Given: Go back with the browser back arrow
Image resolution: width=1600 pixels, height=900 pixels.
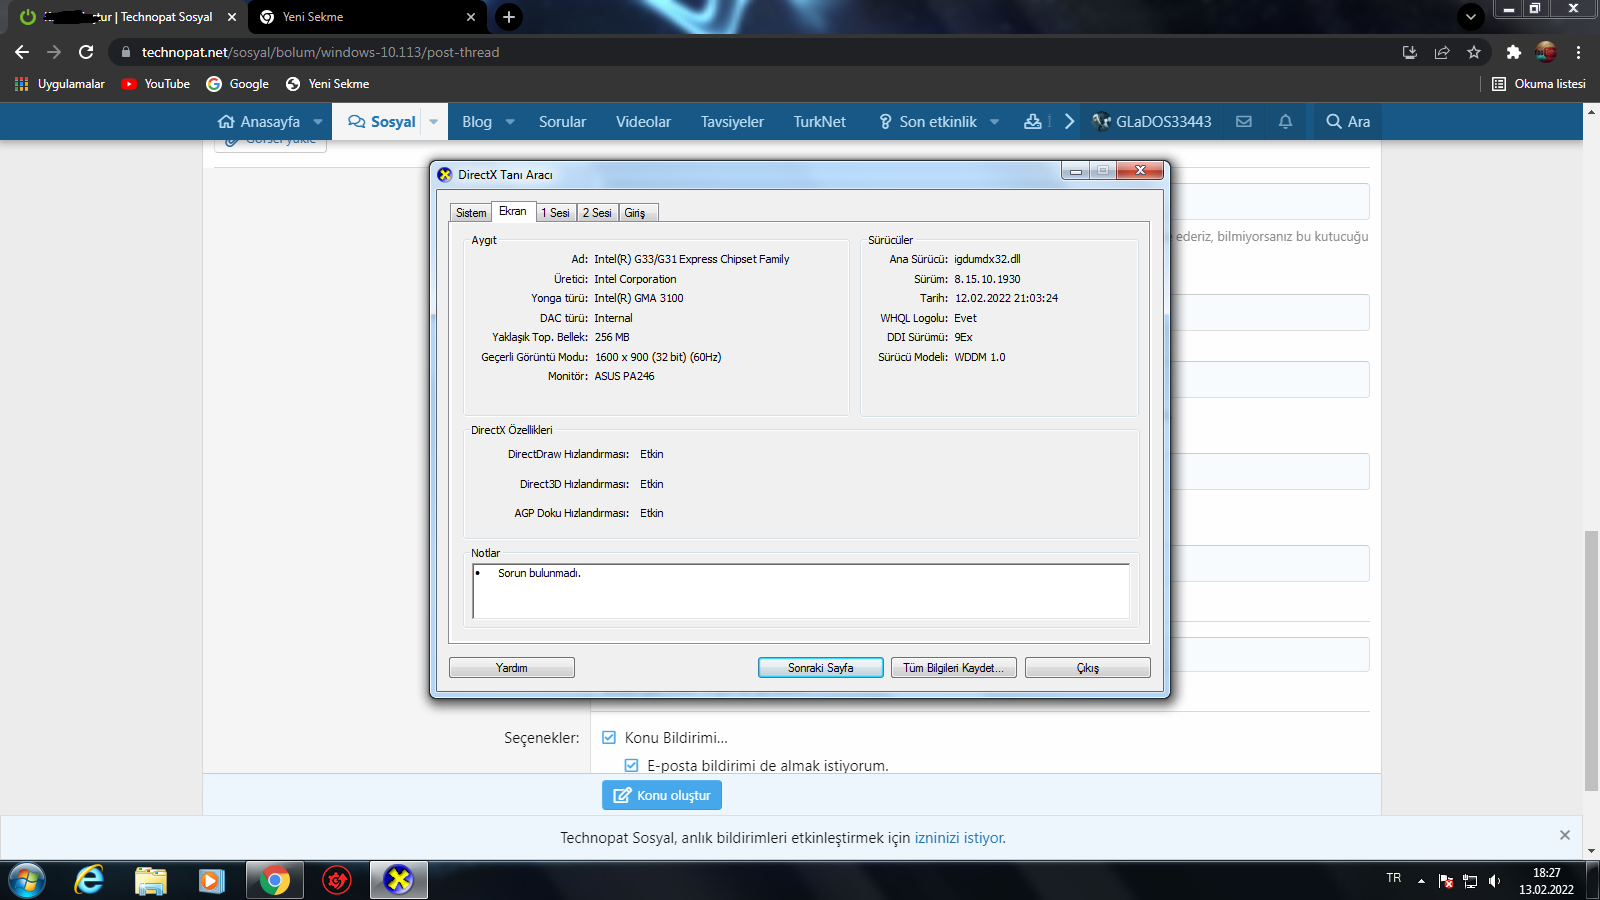Looking at the screenshot, I should point(22,52).
